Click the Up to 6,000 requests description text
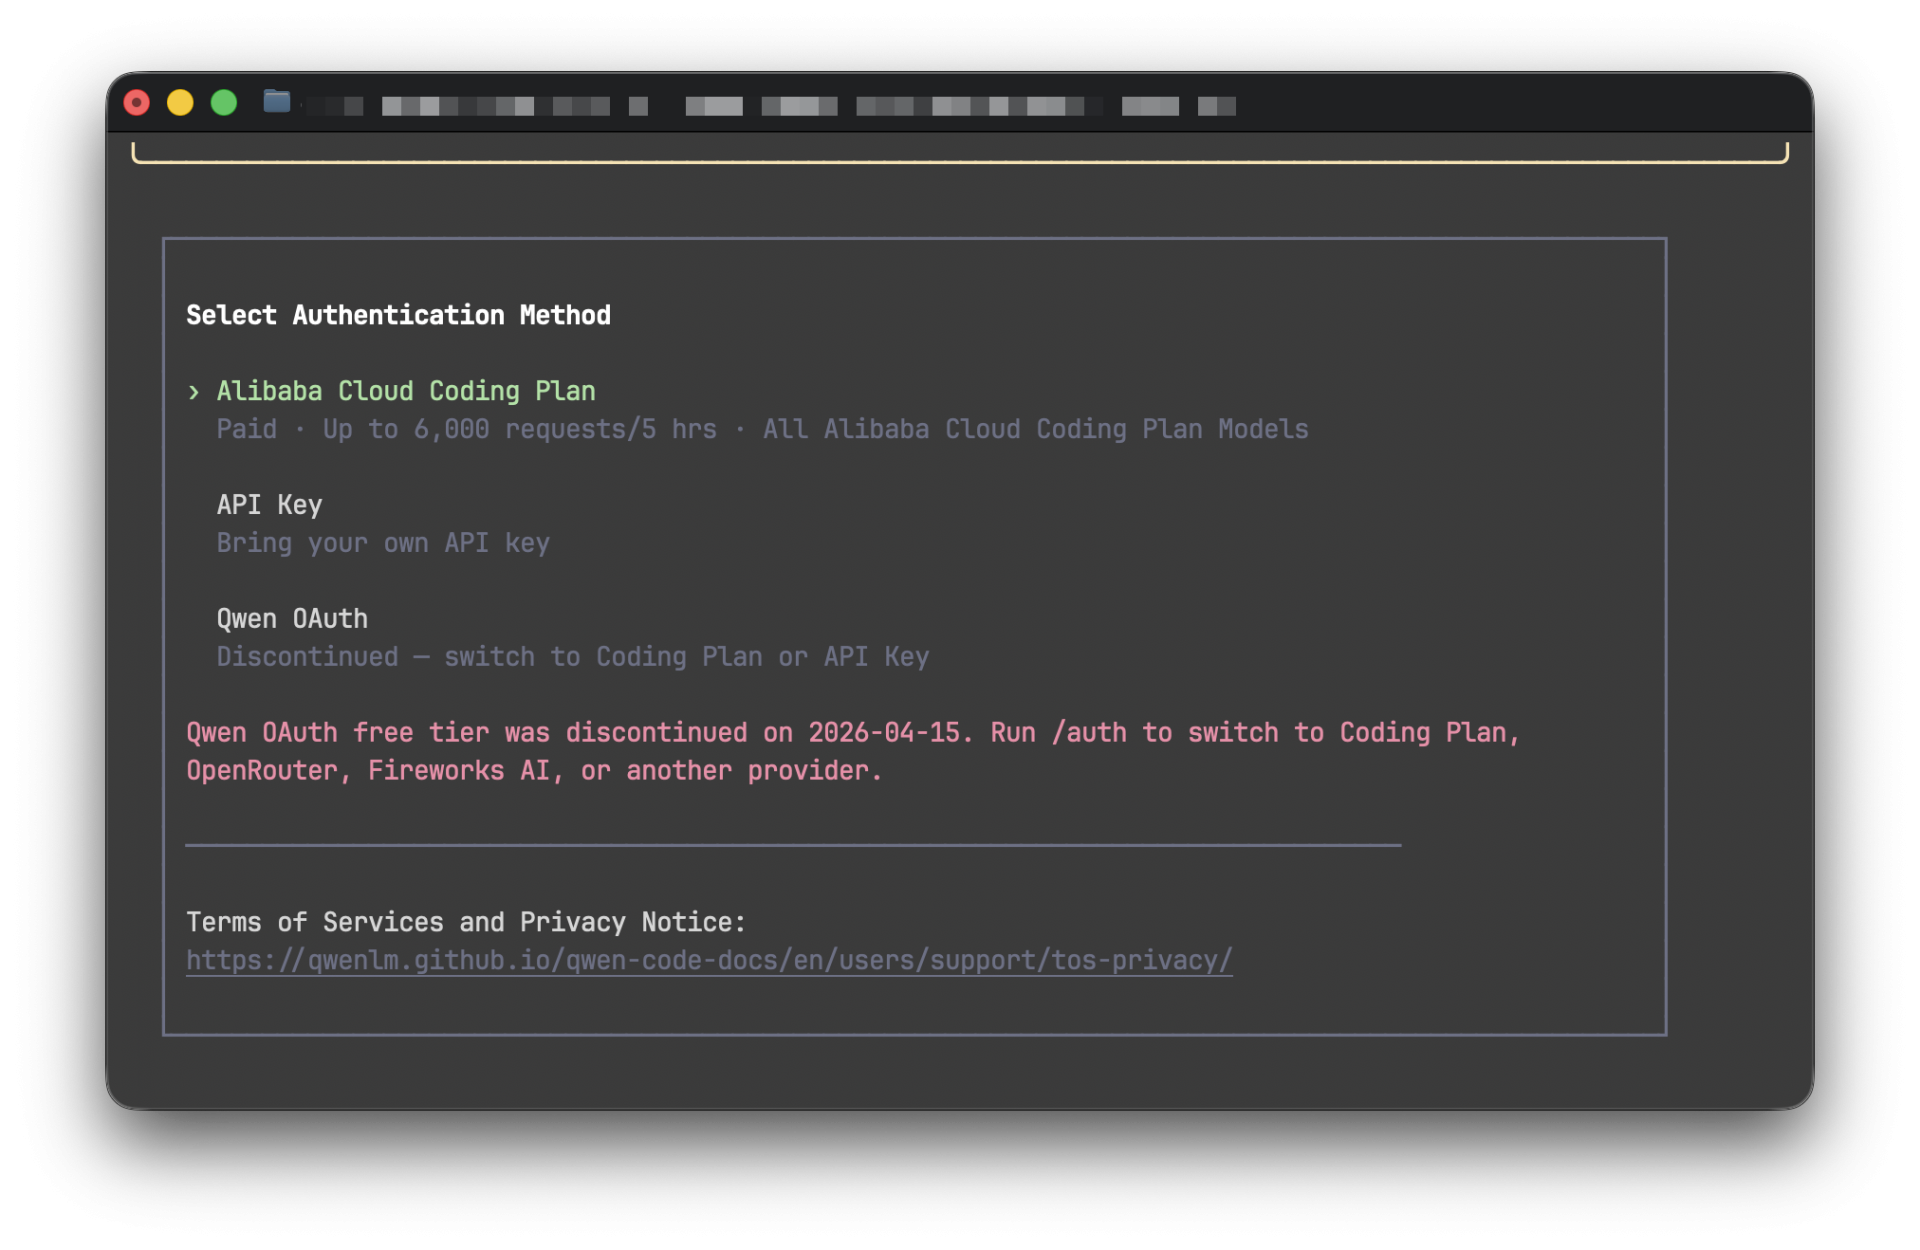The height and width of the screenshot is (1250, 1920). point(762,429)
